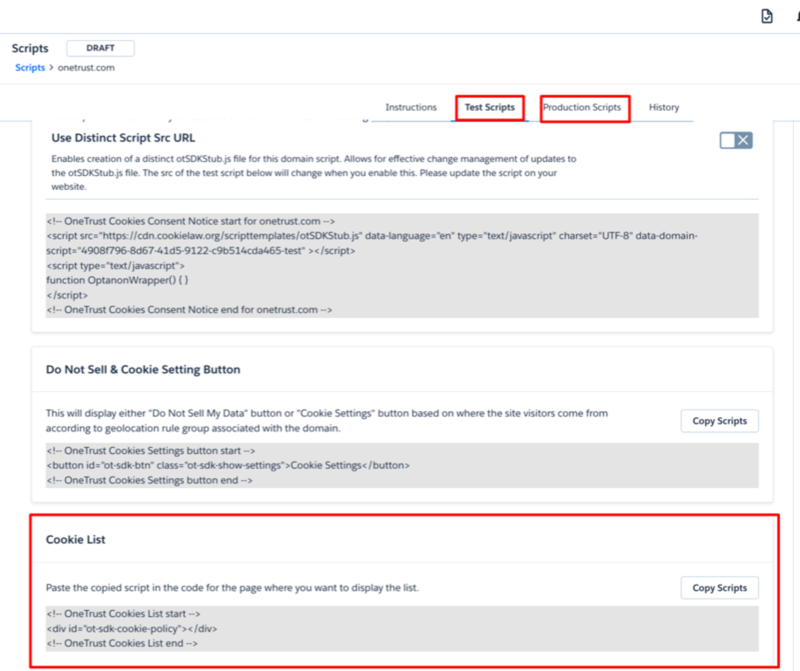The image size is (800, 671).
Task: Click the DRAFT status badge
Action: (100, 47)
